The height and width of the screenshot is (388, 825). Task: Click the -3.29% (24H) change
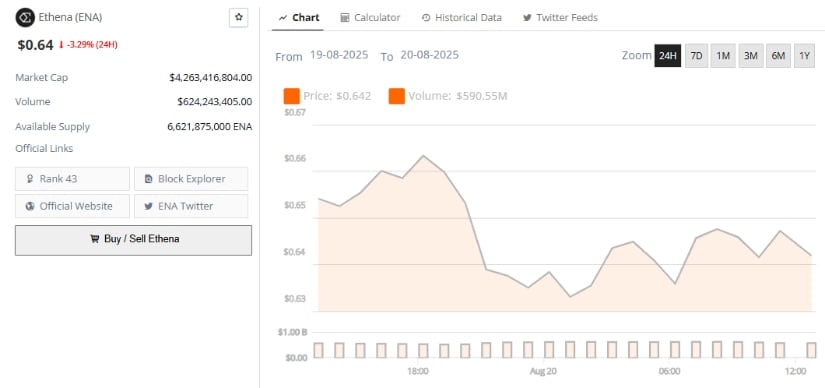coord(88,45)
